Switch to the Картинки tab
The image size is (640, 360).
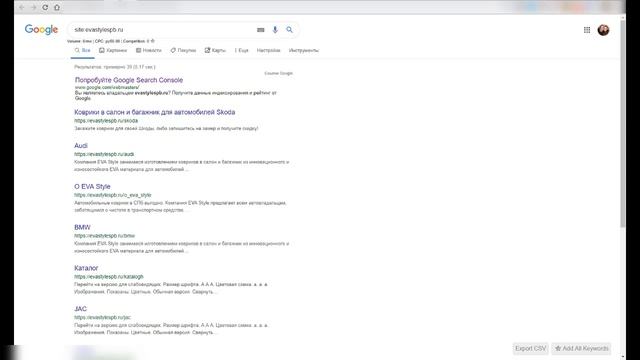point(113,51)
